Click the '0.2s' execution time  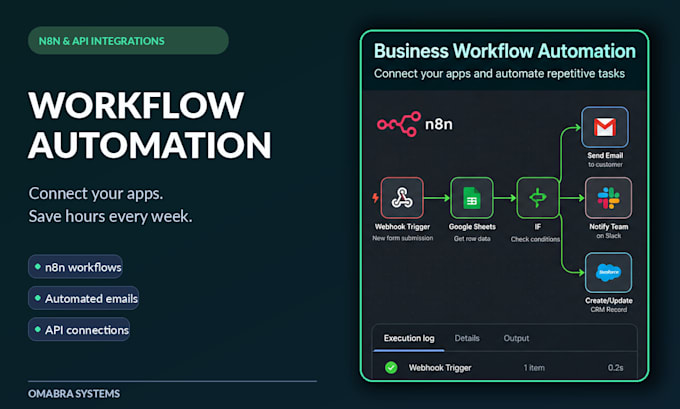coord(615,368)
